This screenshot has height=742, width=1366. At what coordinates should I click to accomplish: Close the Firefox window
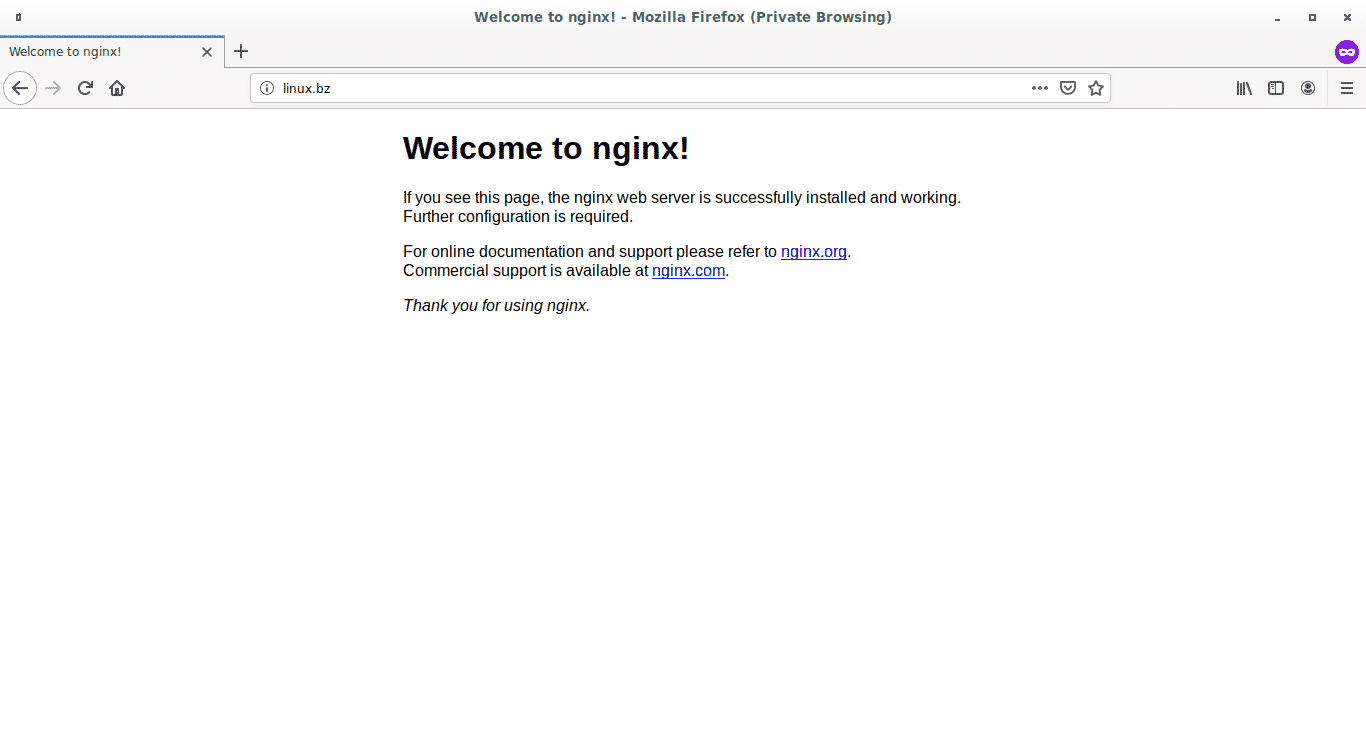pyautogui.click(x=1346, y=17)
